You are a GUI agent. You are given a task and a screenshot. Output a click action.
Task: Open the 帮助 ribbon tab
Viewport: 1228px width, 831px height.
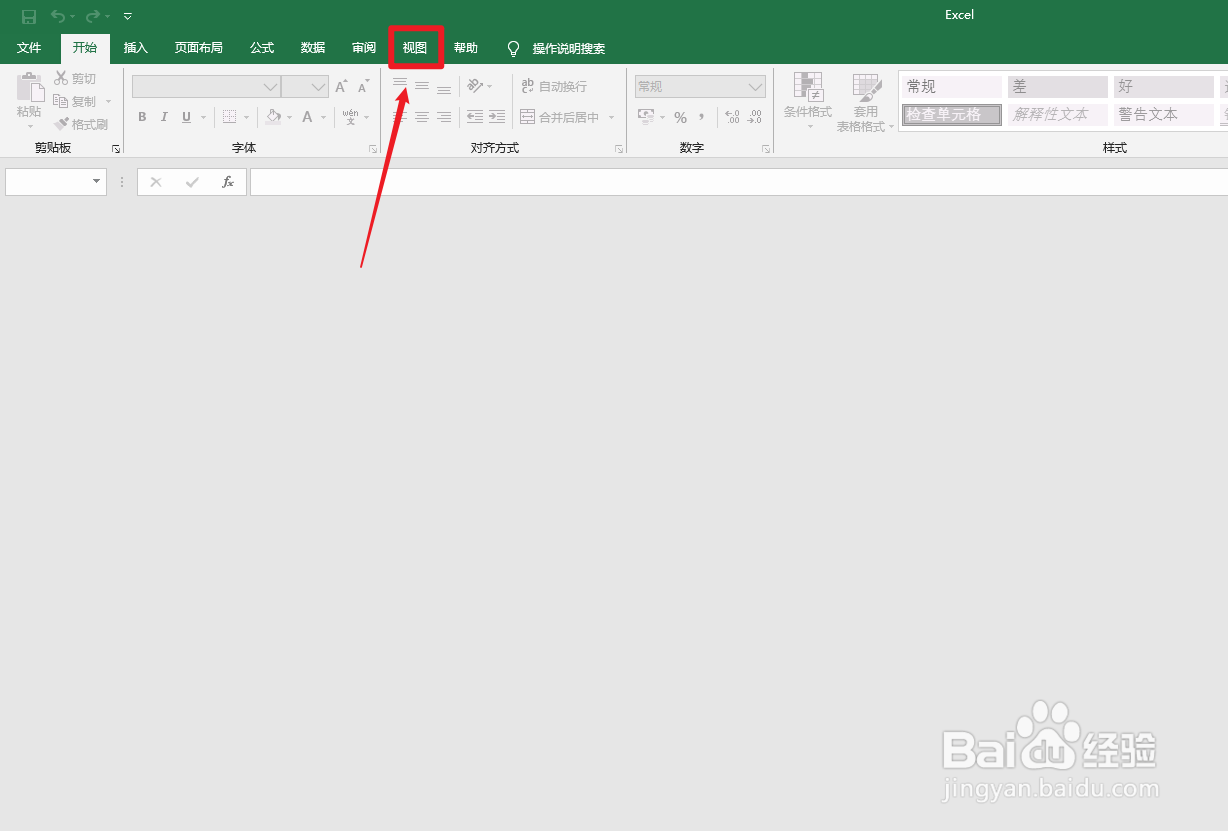[466, 48]
